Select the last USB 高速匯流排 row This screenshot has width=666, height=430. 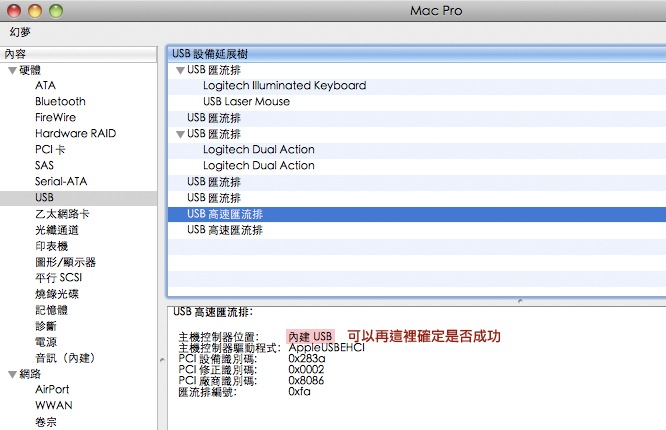[x=417, y=230]
